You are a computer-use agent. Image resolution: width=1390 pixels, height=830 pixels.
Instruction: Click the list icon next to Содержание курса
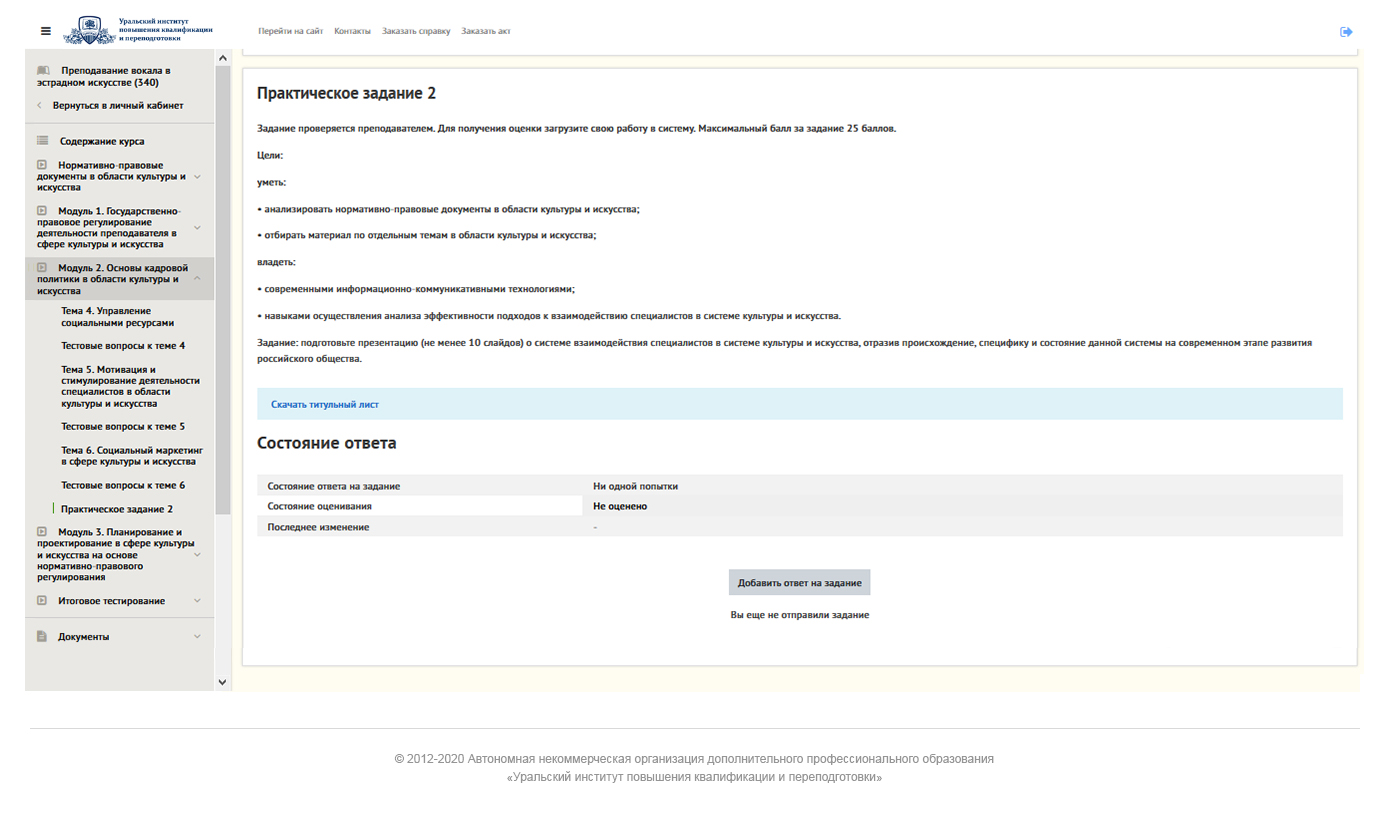tap(42, 141)
